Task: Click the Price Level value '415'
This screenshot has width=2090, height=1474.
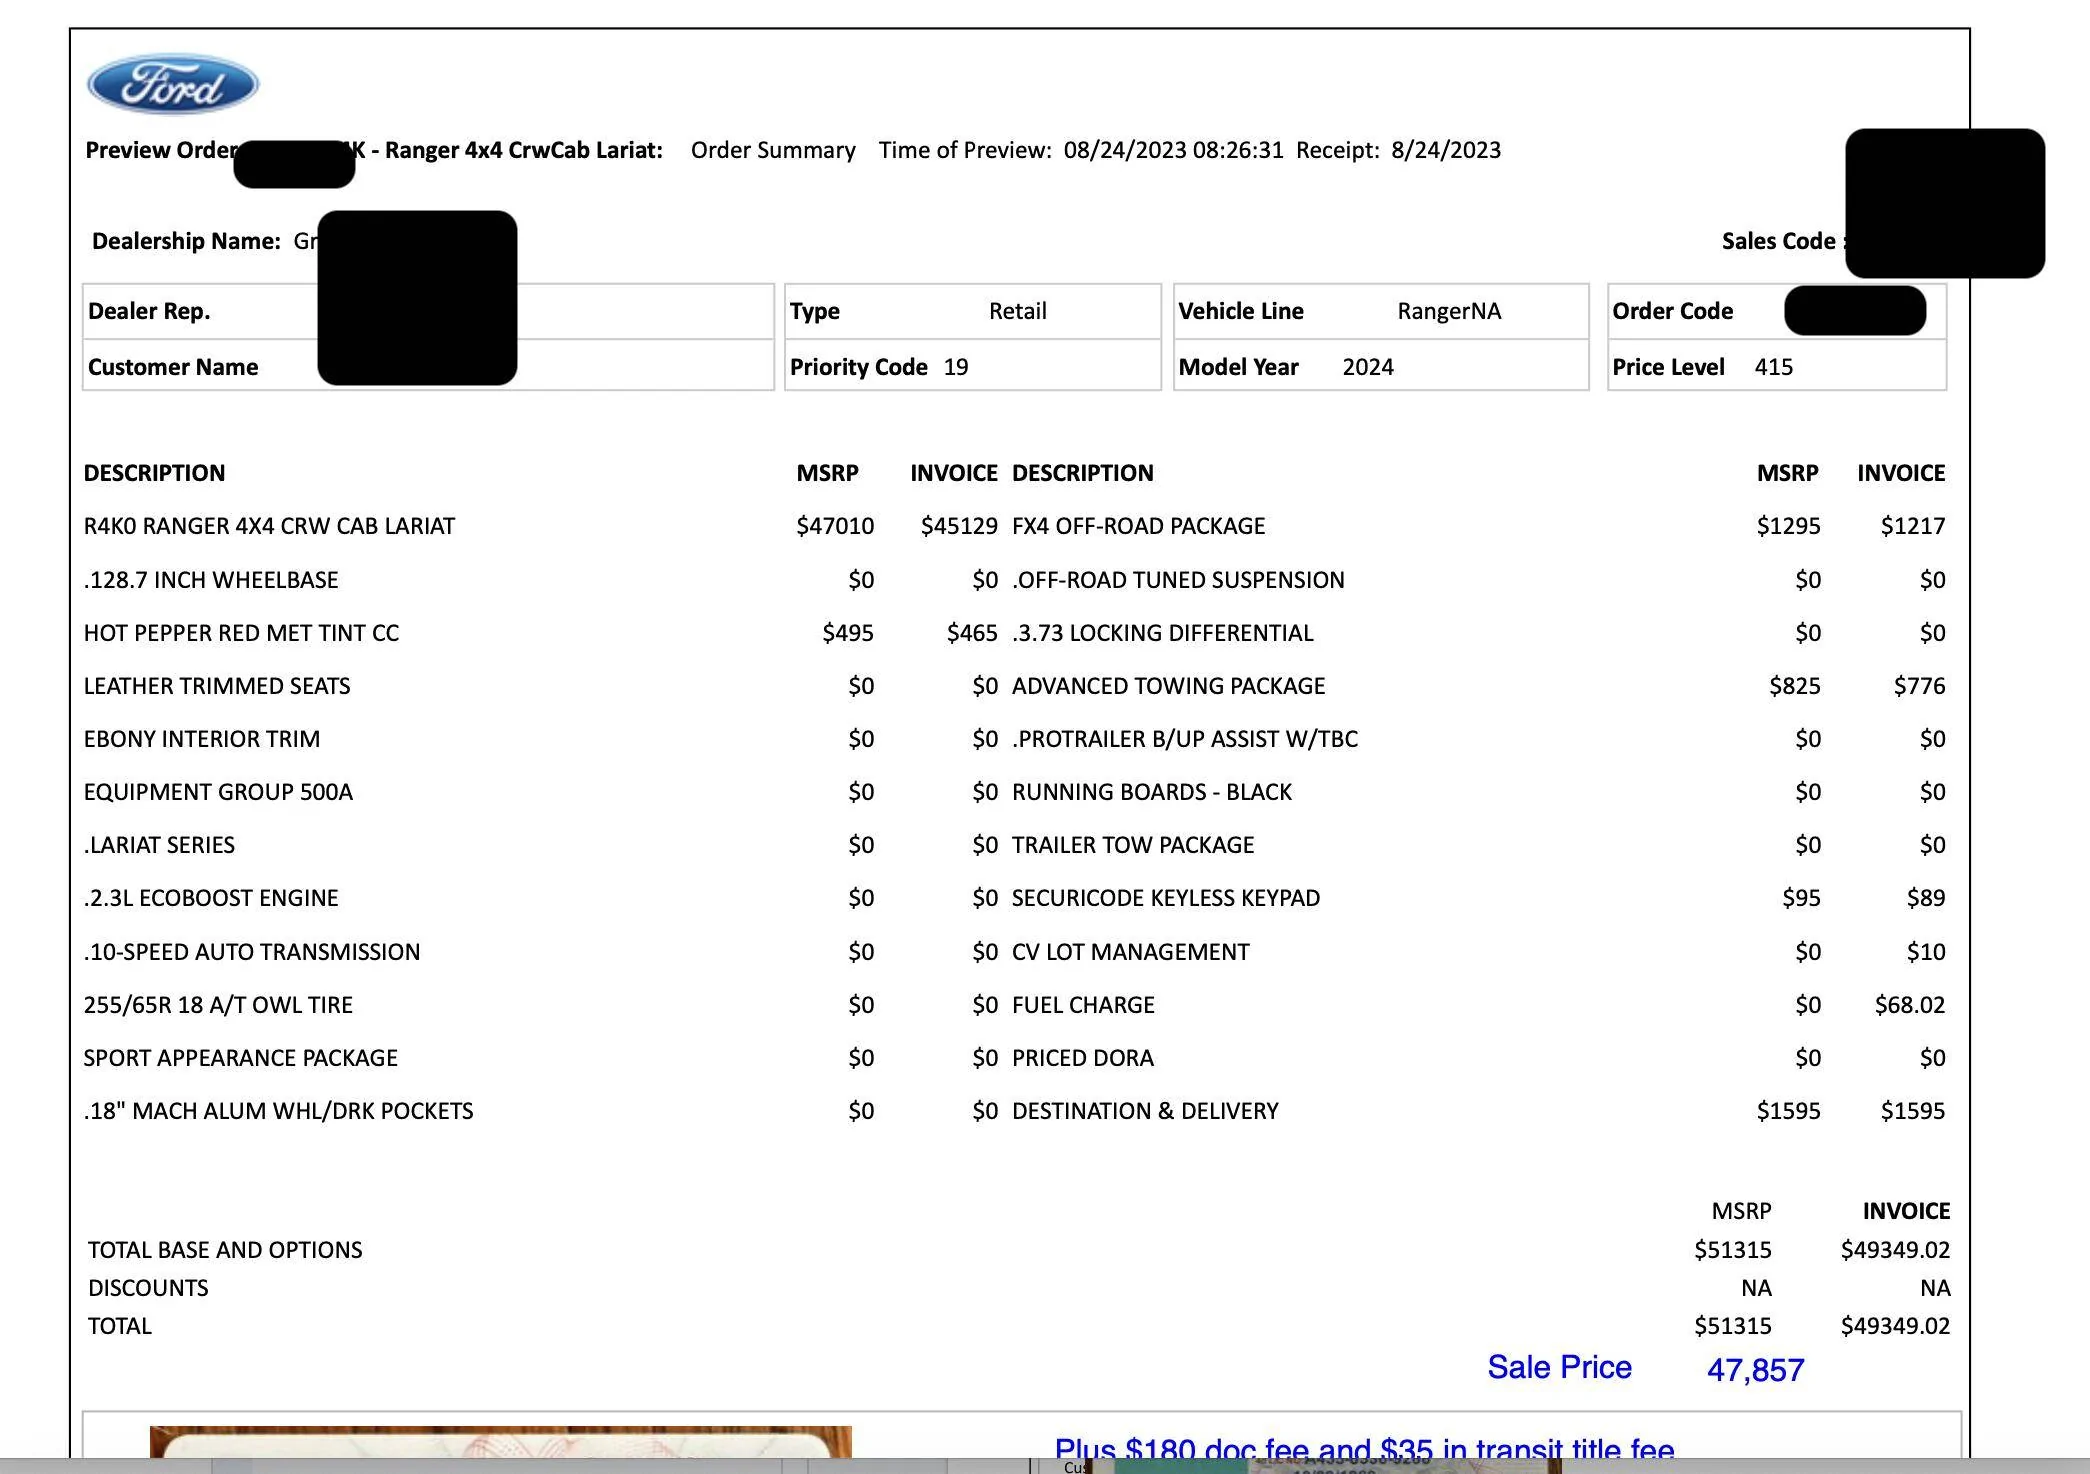Action: point(1774,367)
